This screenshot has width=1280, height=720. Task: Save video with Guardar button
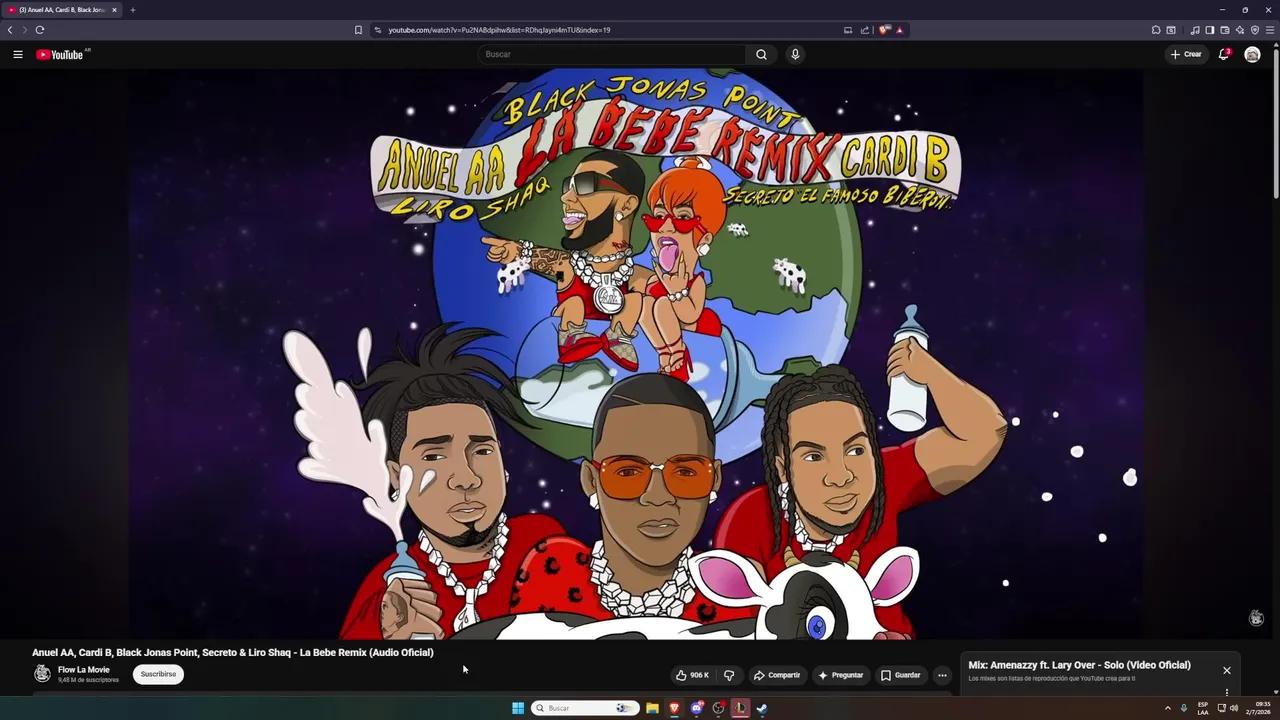coord(900,675)
